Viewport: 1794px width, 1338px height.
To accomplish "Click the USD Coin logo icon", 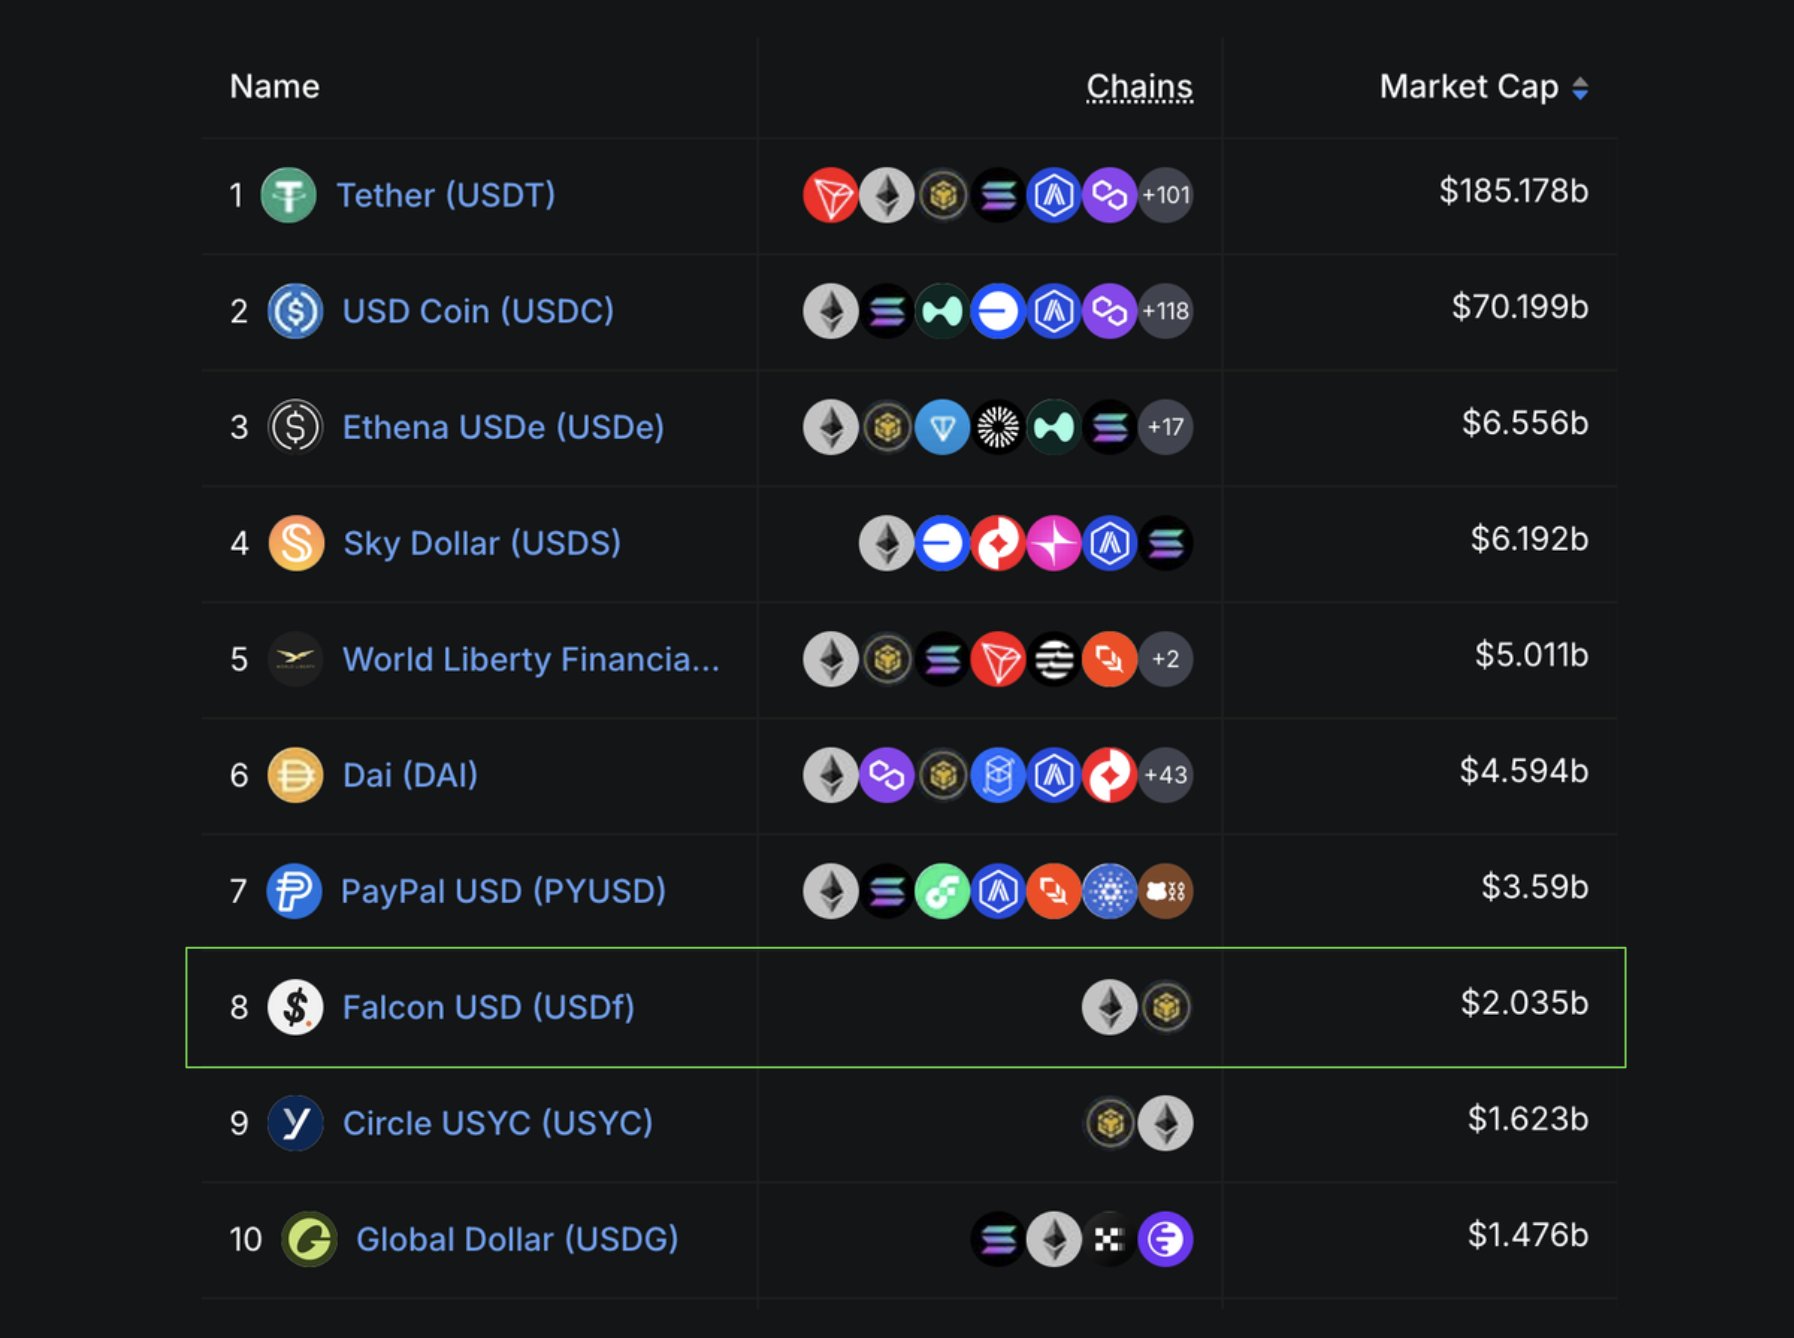I will [x=295, y=311].
